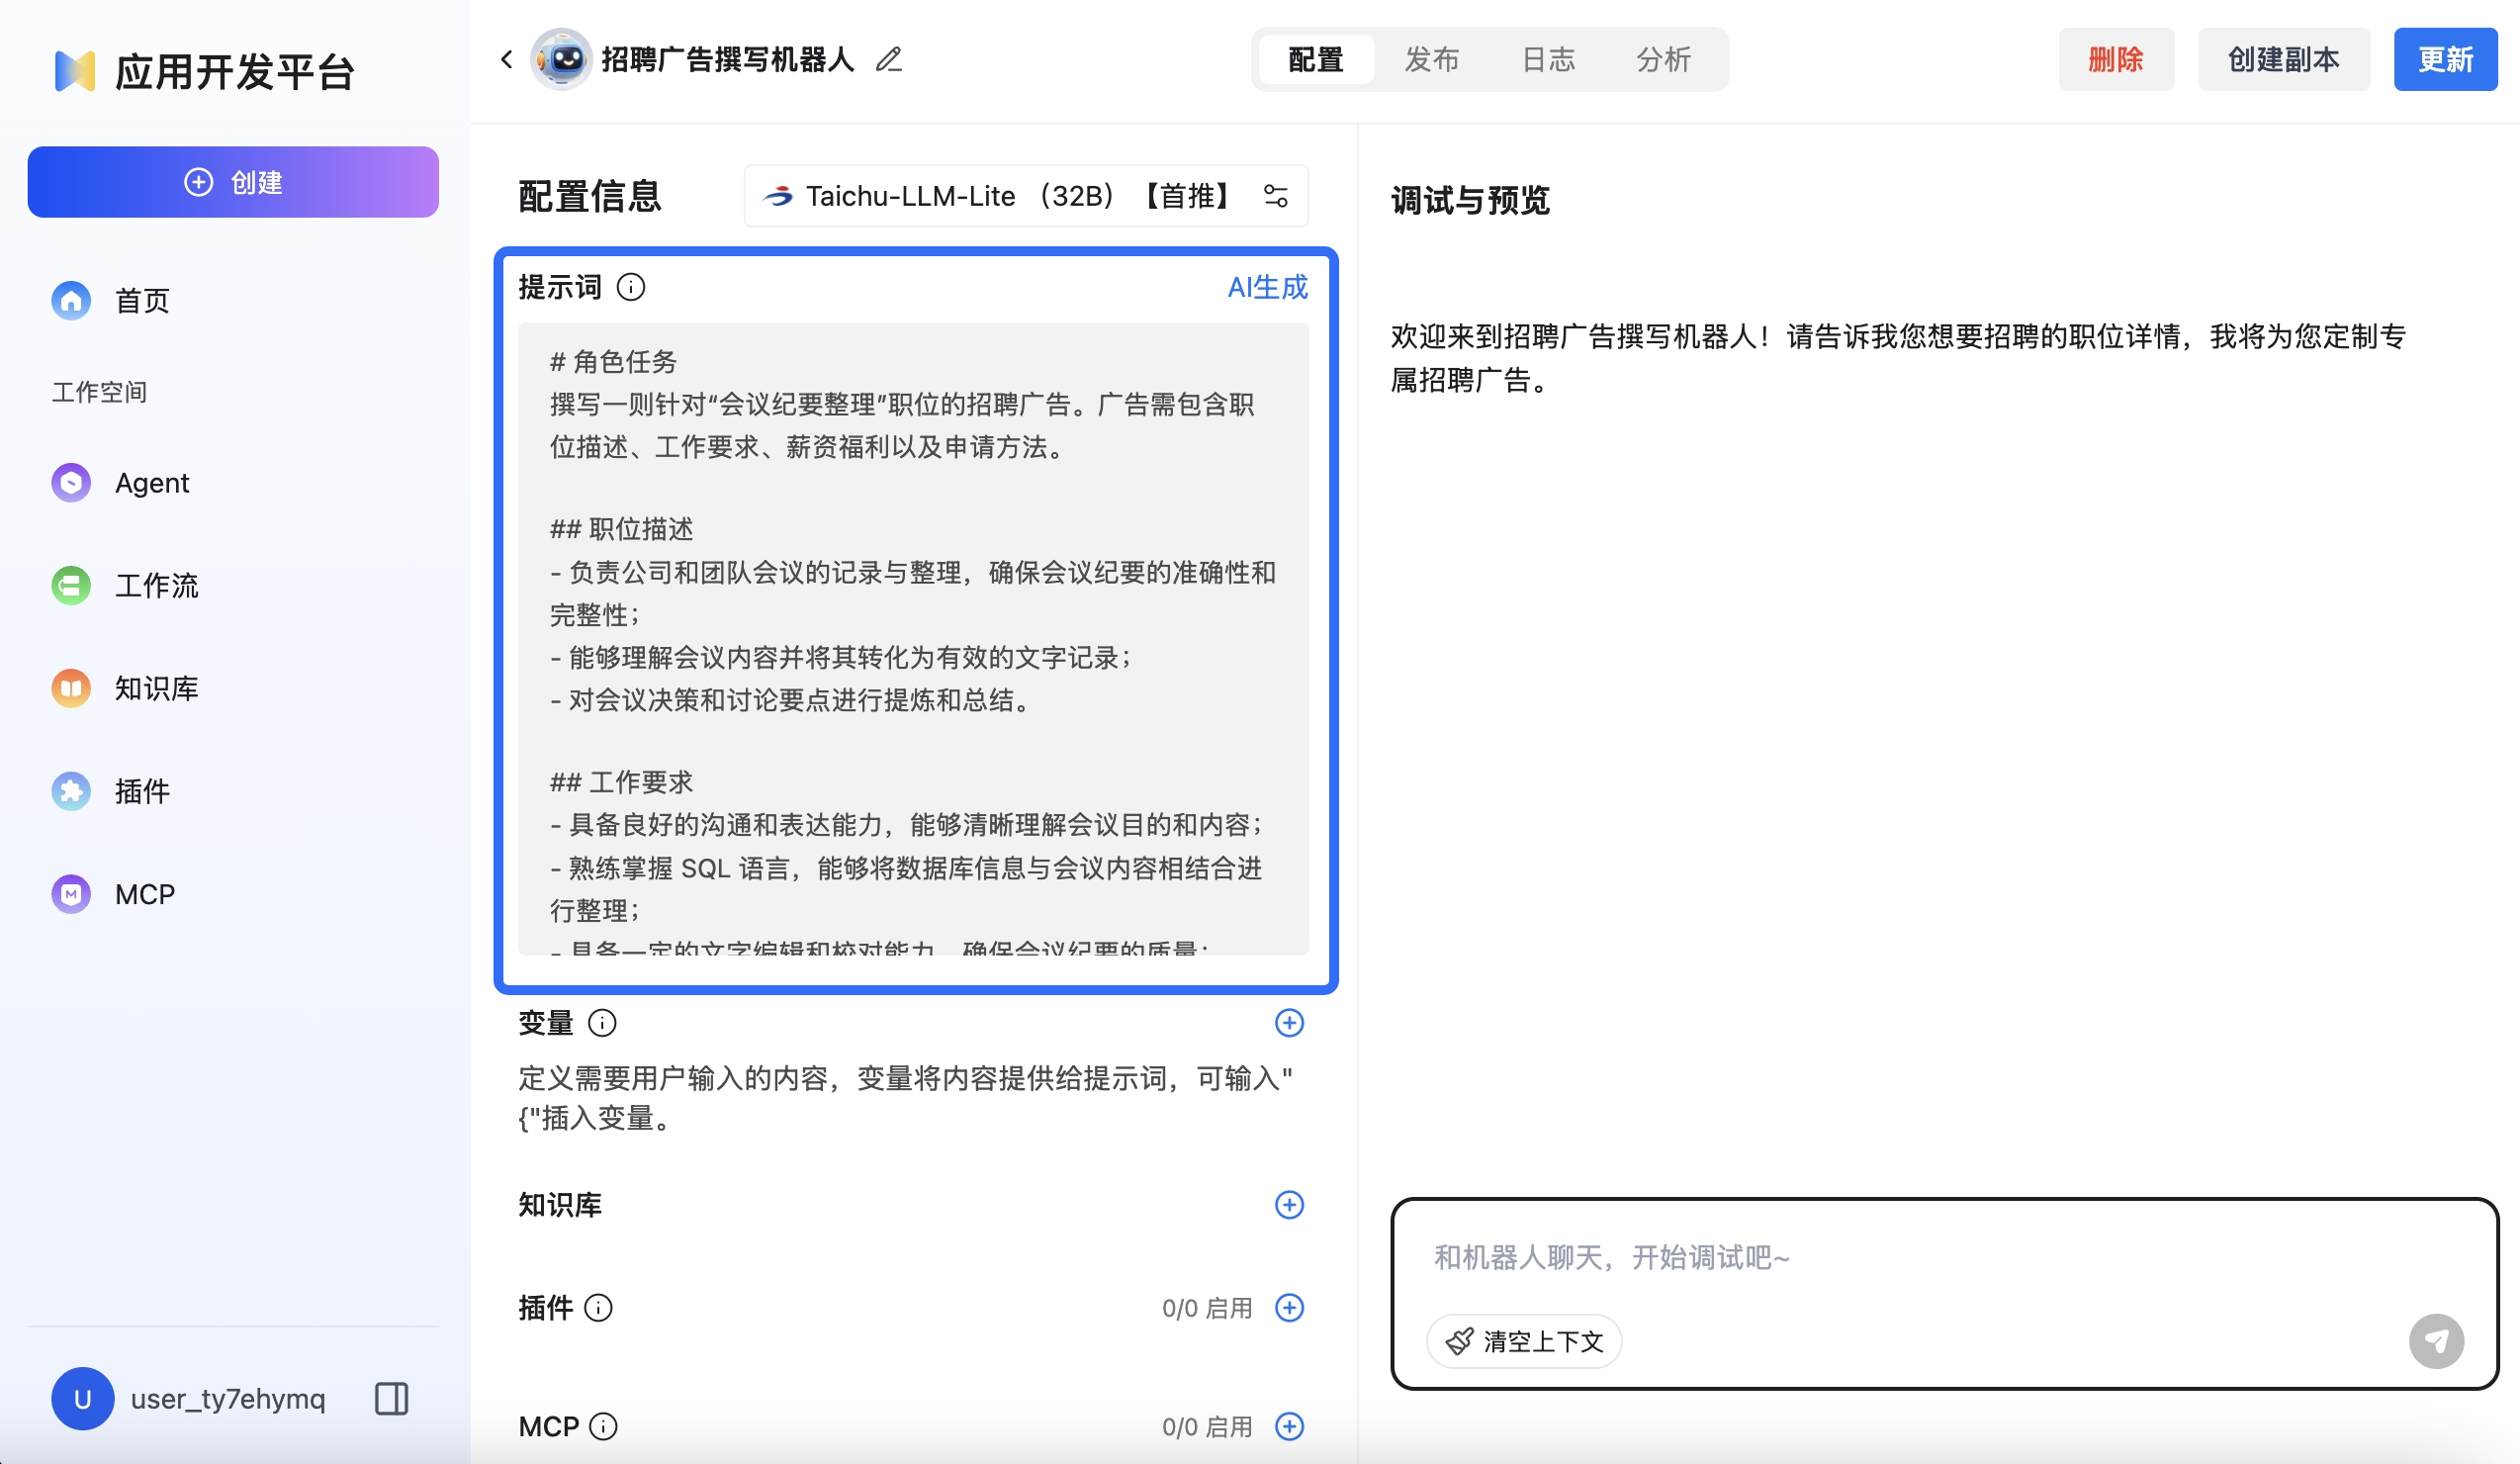The width and height of the screenshot is (2520, 1464).
Task: Switch to the 日志 tab
Action: [x=1548, y=59]
